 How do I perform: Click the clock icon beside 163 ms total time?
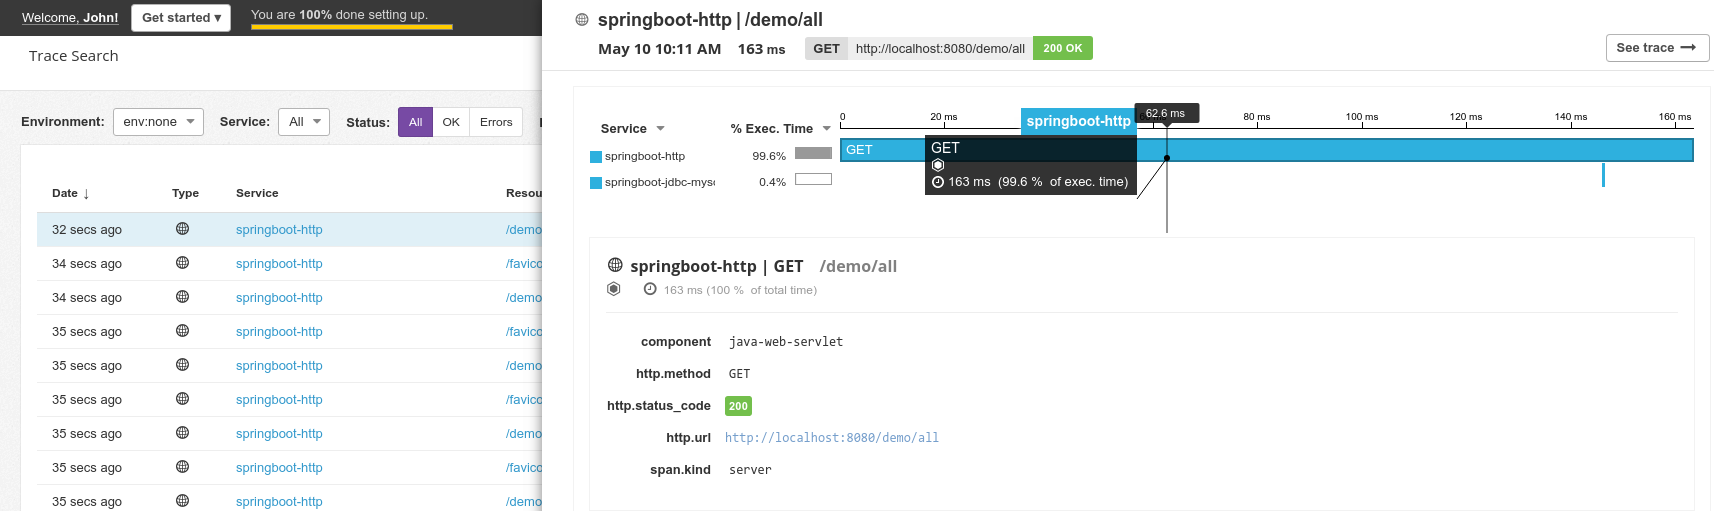650,289
